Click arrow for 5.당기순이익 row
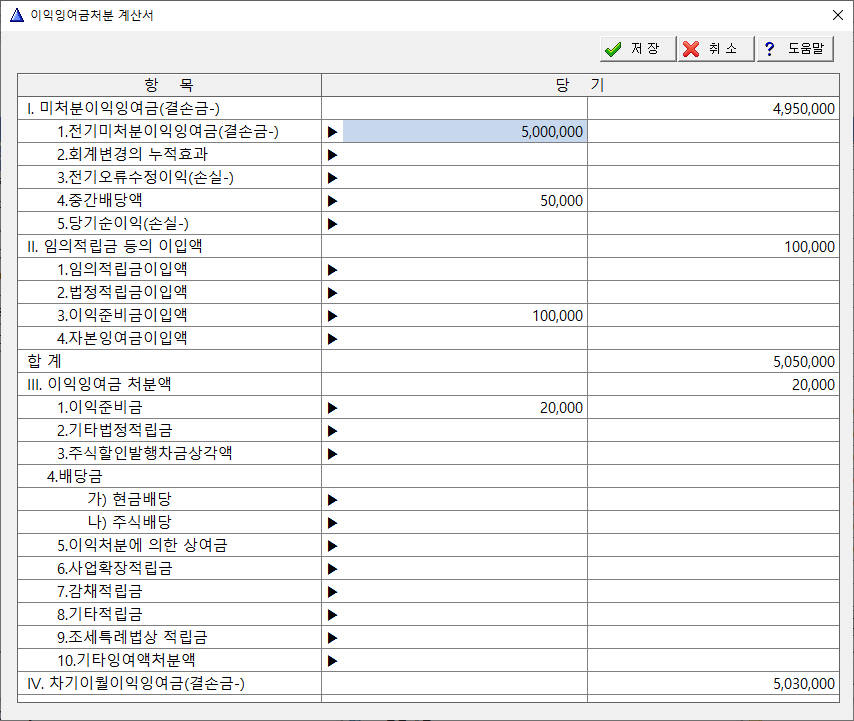Screen dimensions: 854x721 click(332, 224)
